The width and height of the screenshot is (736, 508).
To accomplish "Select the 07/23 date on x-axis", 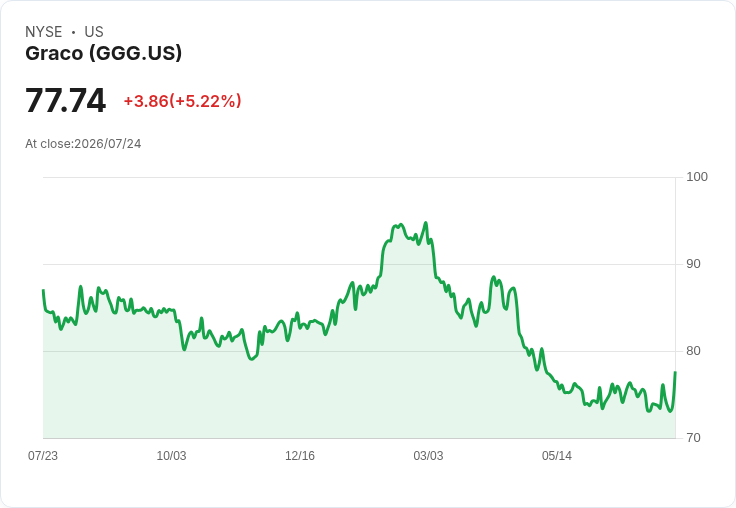I will coord(43,455).
